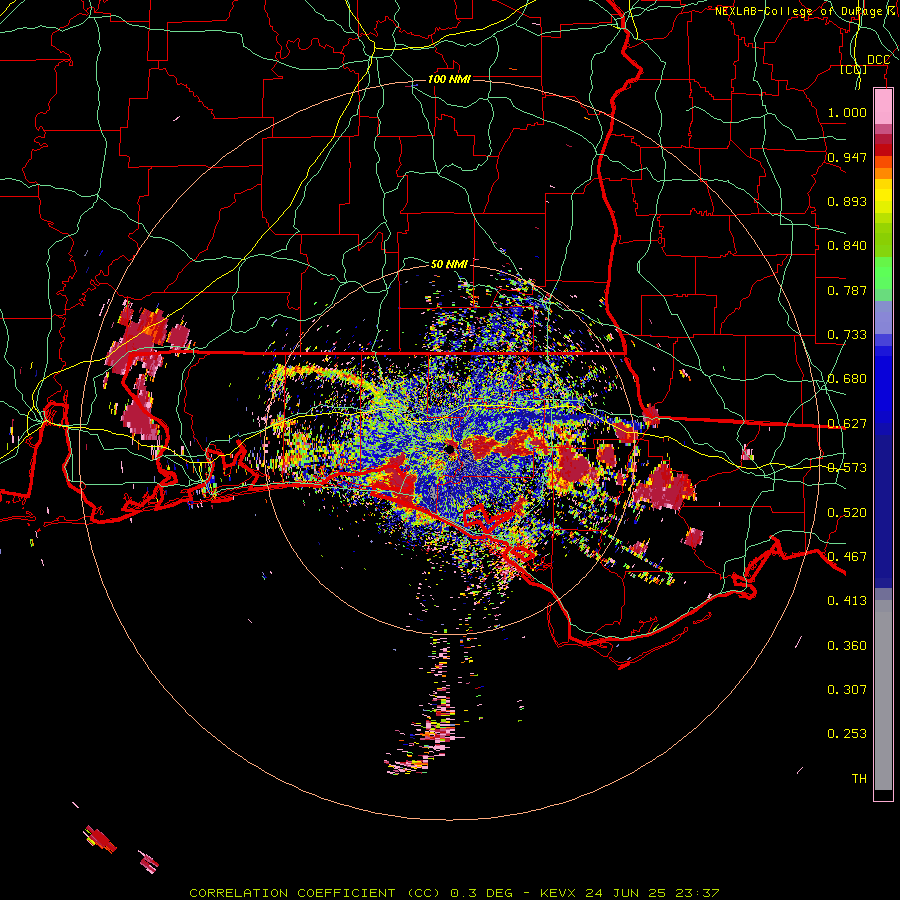Click the gray lower segment of color bar
900x900 pixels.
point(883,695)
